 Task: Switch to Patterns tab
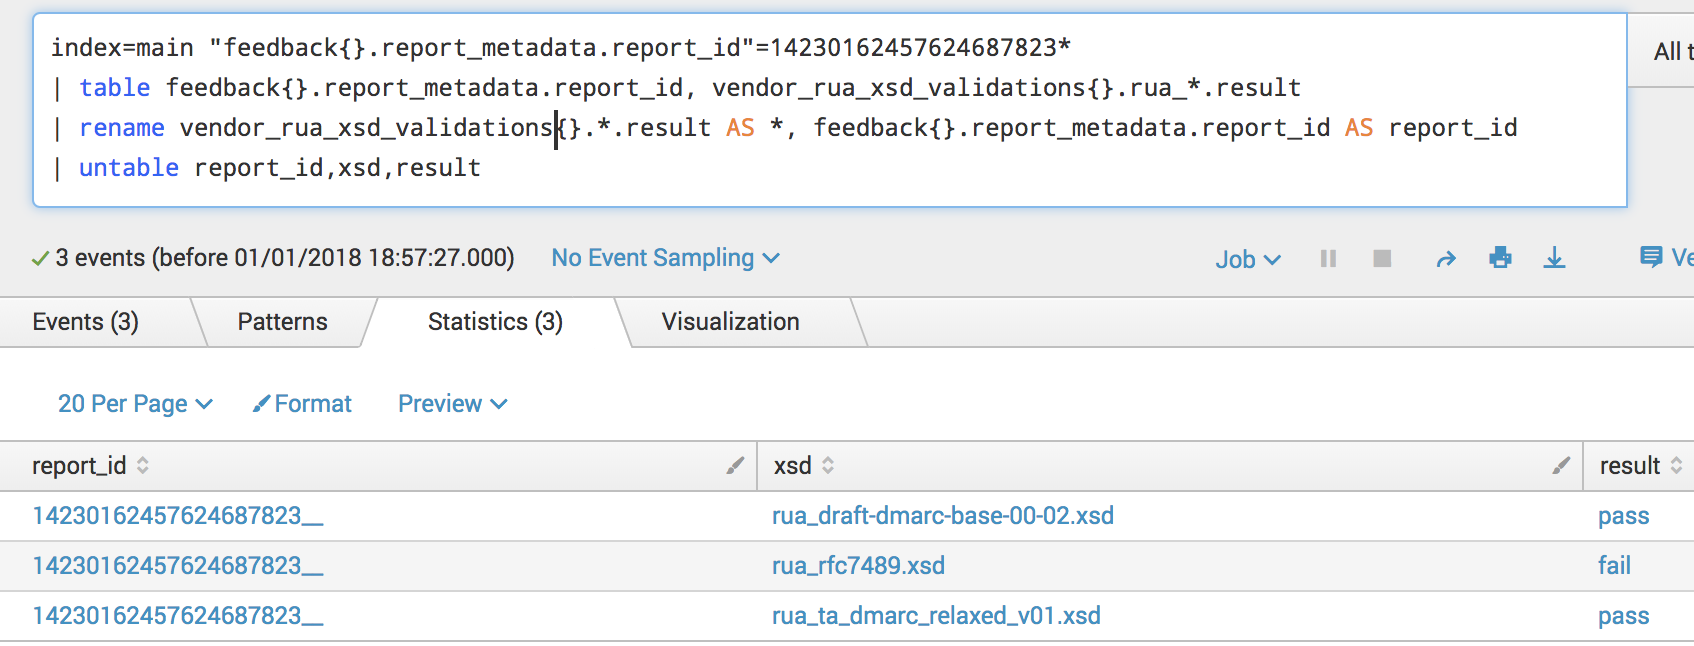point(283,322)
